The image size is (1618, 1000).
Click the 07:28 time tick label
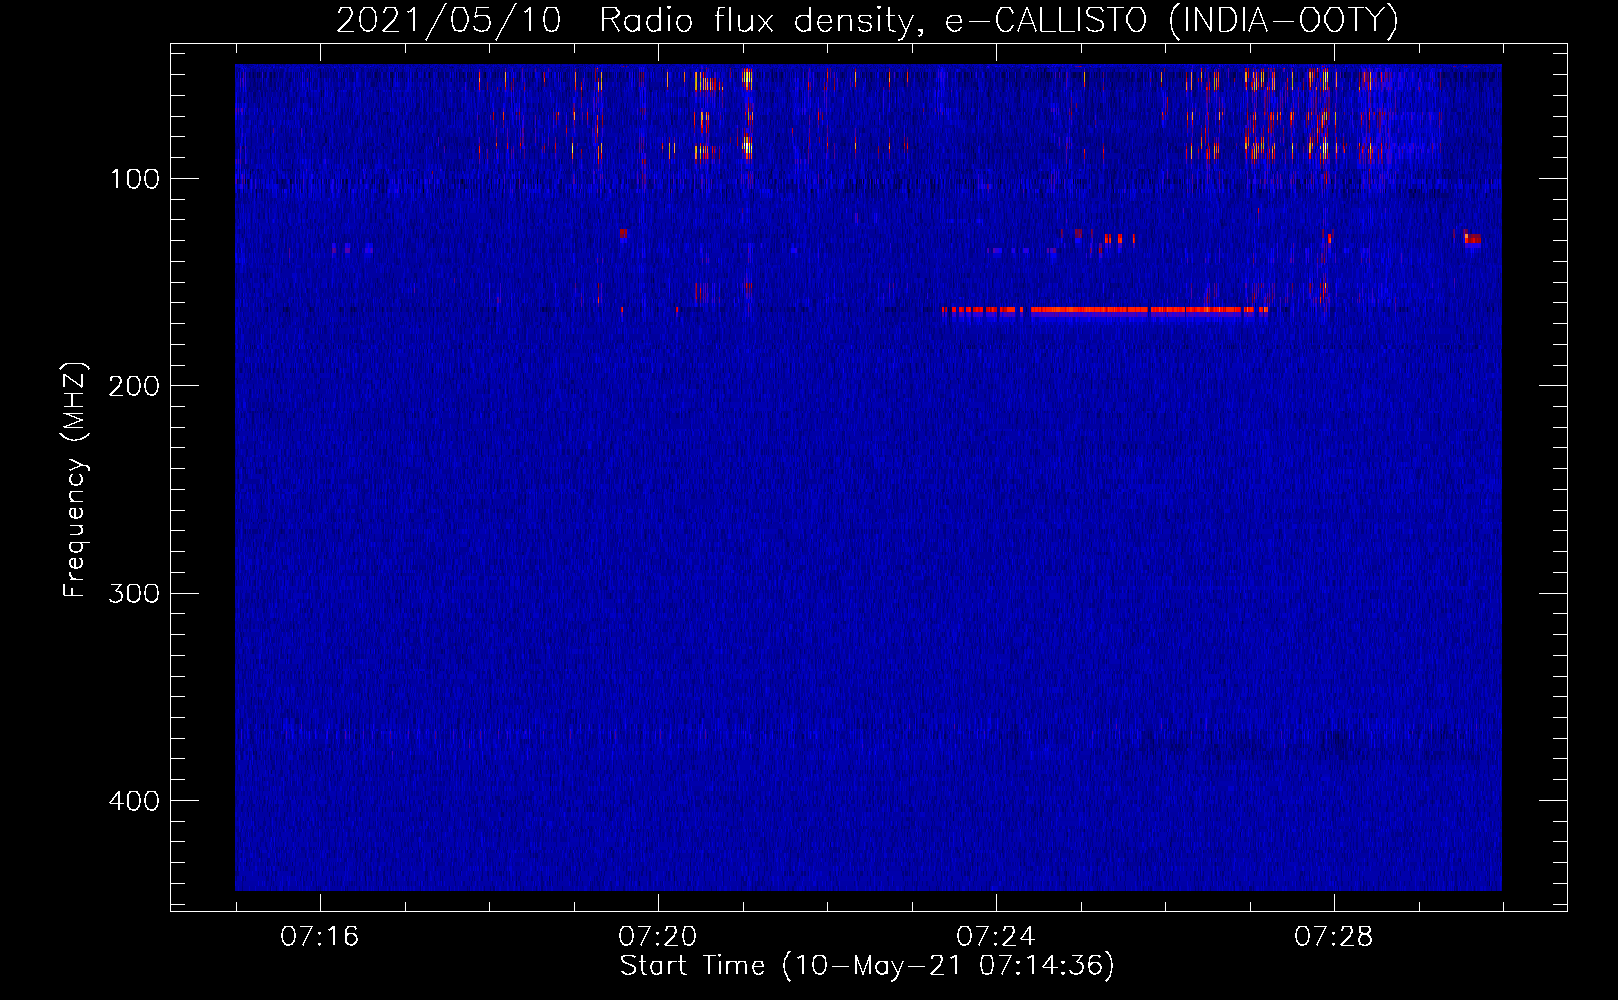[1333, 936]
